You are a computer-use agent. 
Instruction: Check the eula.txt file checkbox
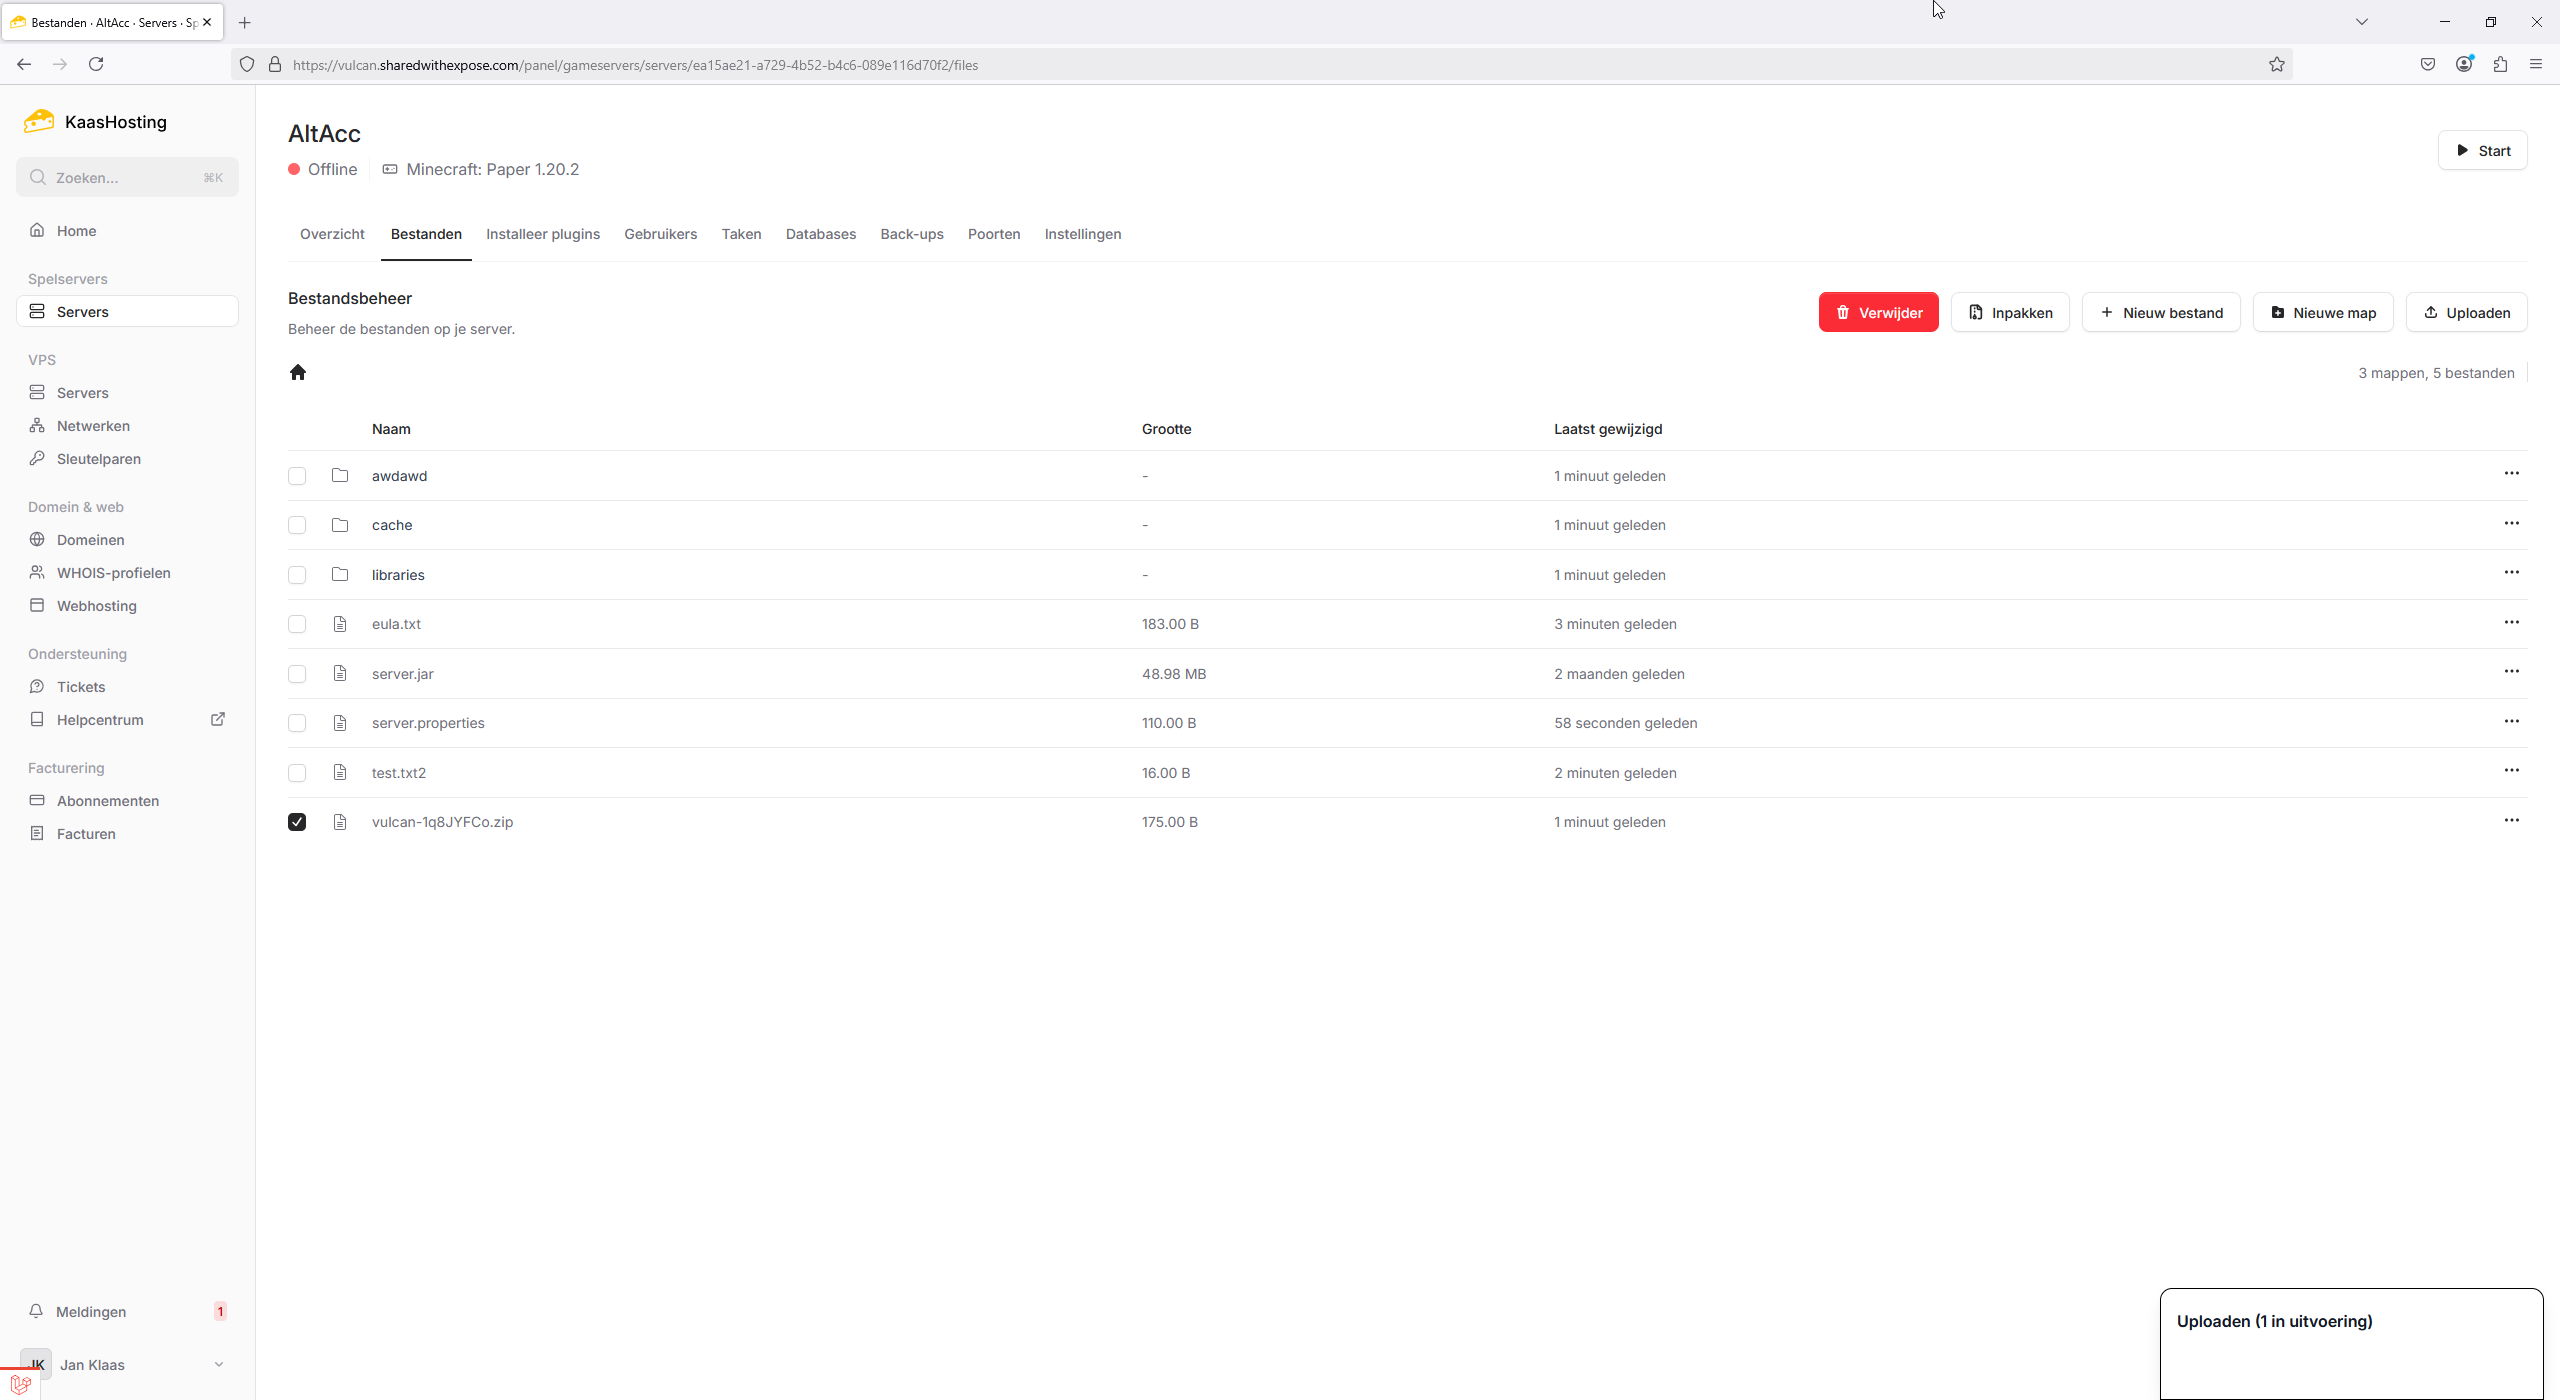(297, 624)
